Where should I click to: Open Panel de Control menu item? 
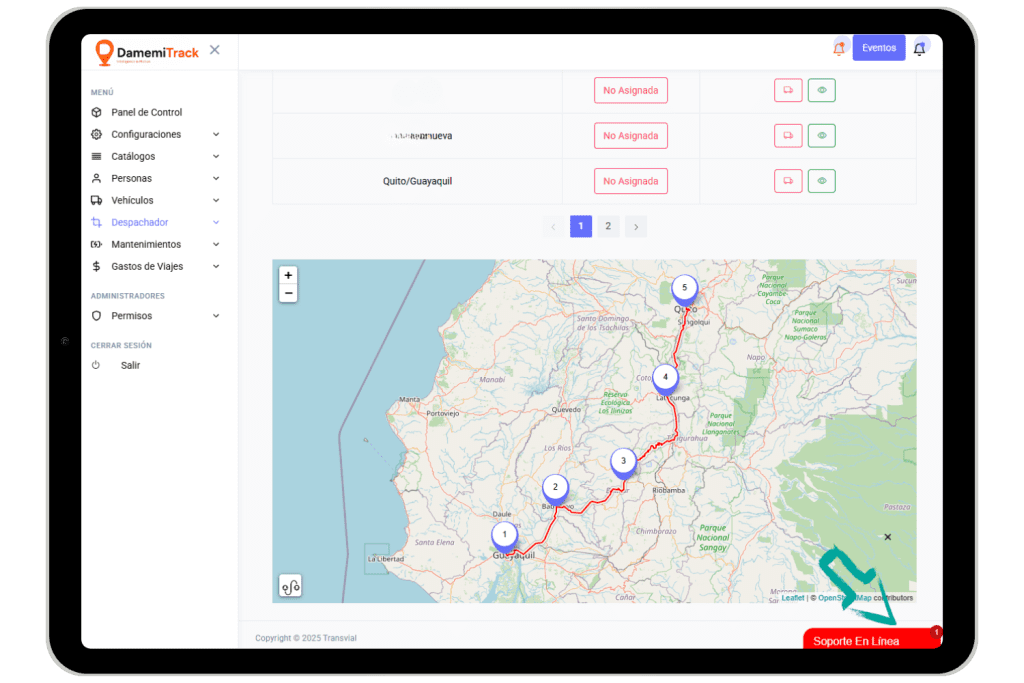click(x=146, y=112)
